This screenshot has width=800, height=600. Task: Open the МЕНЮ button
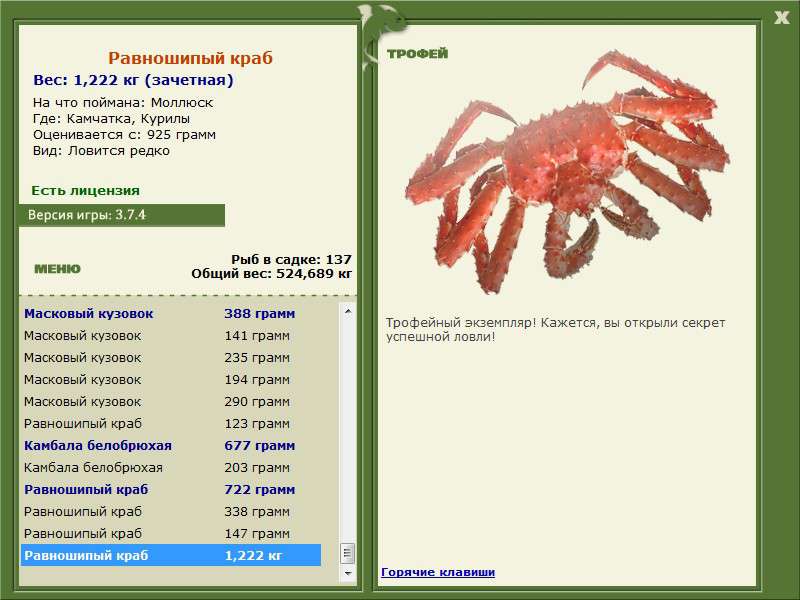coord(57,269)
